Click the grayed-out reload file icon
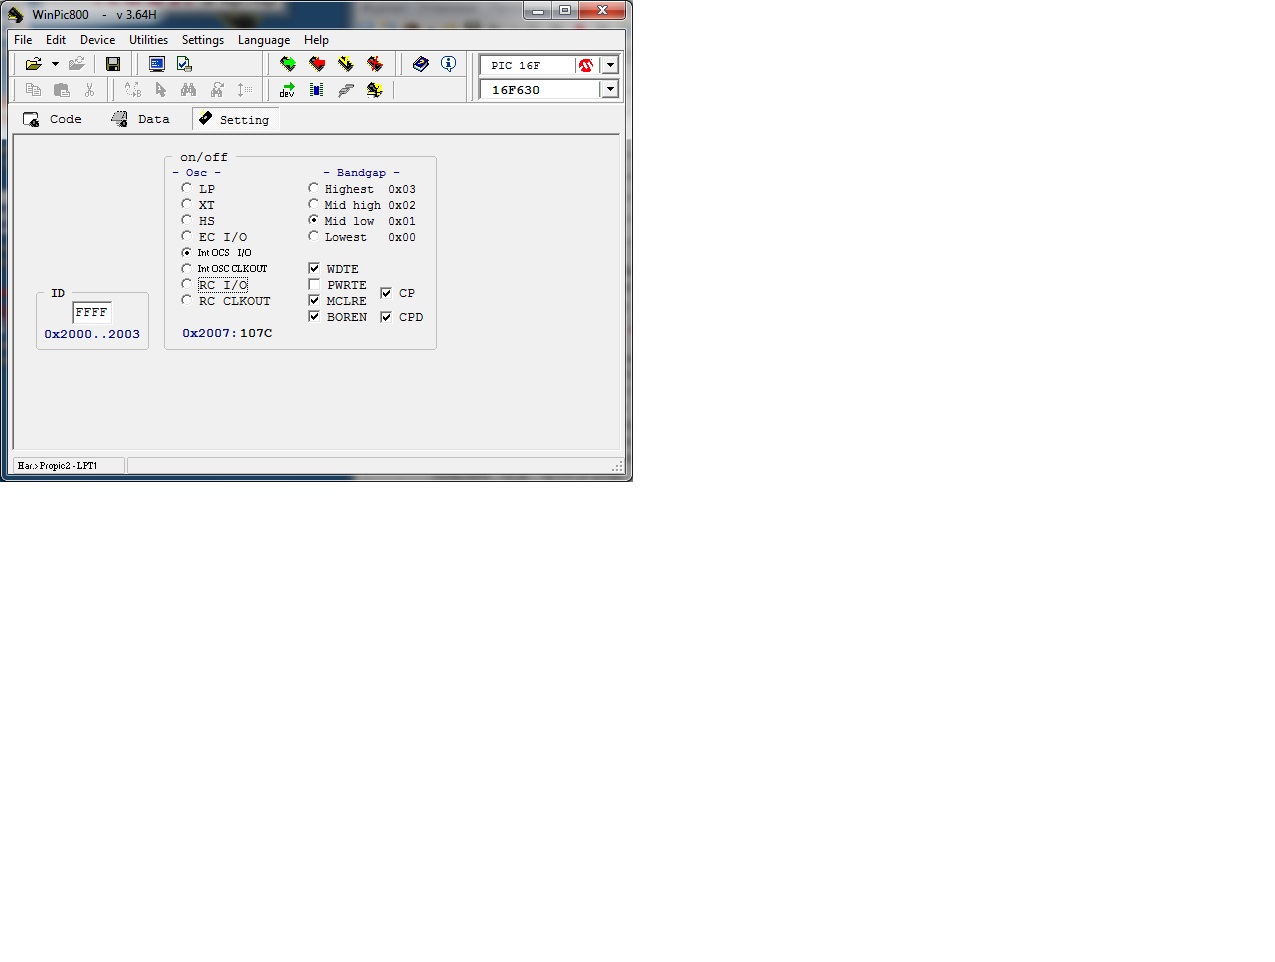 77,64
